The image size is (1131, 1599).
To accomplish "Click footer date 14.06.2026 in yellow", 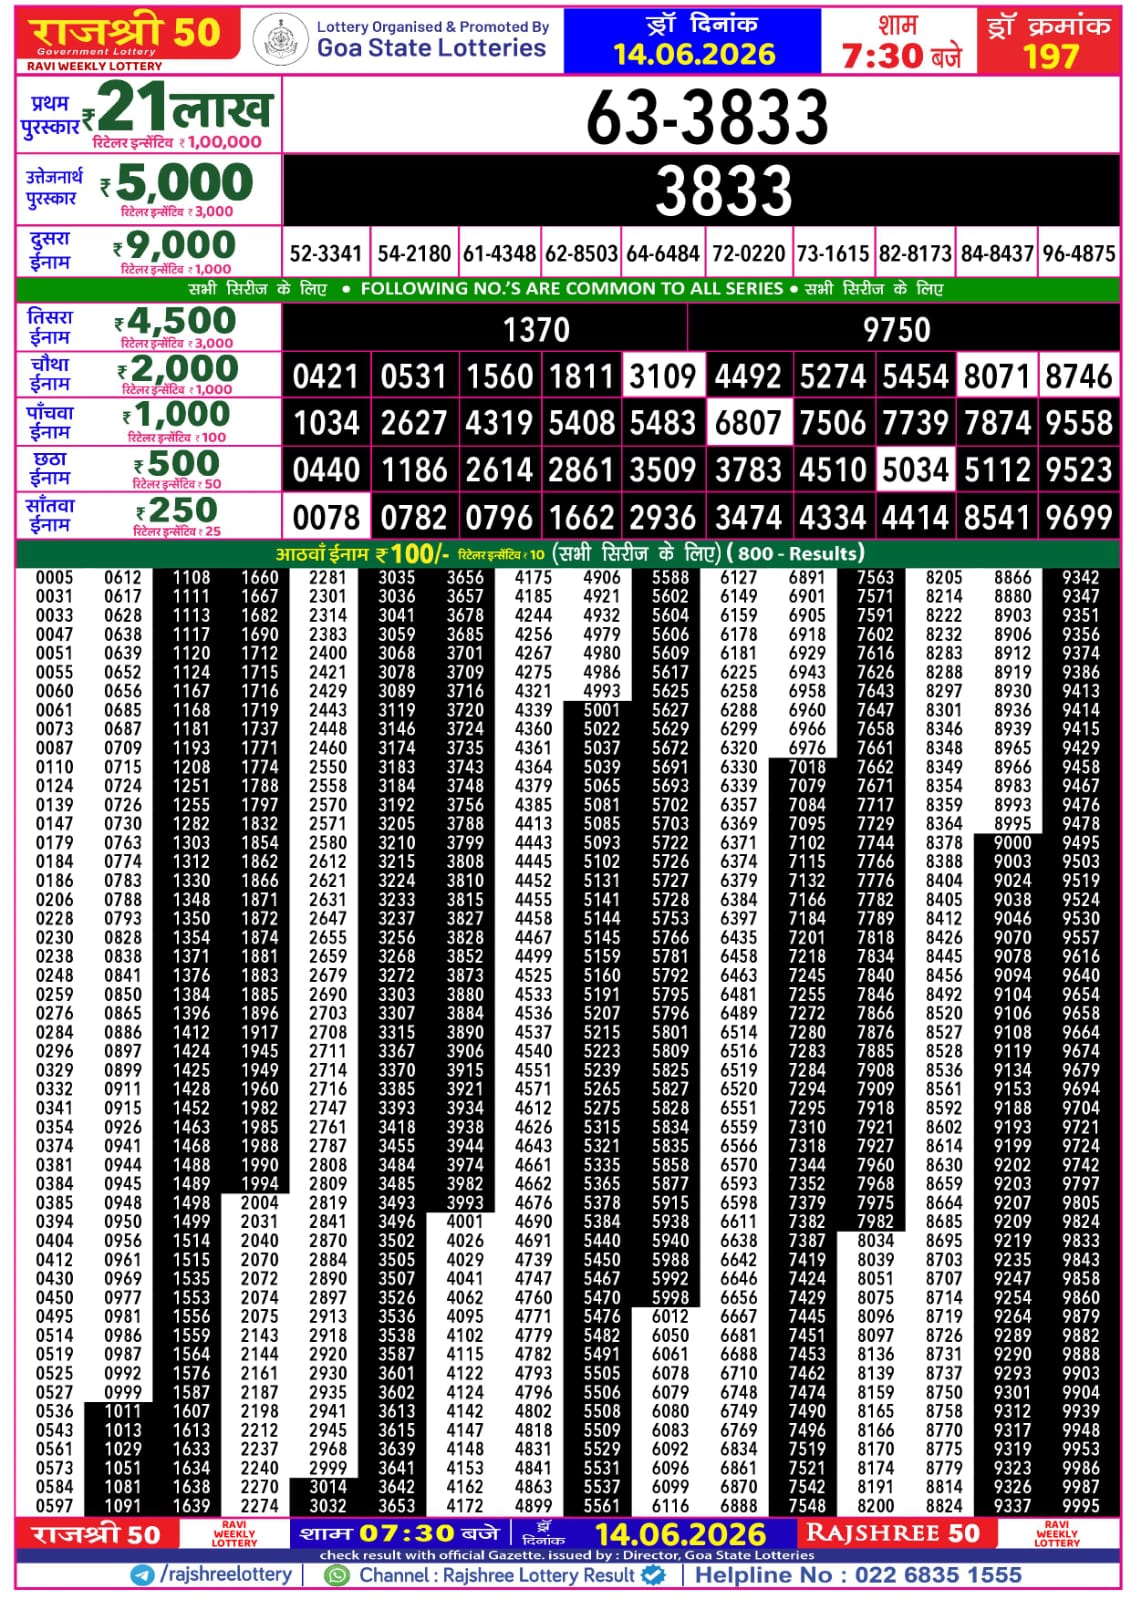I will tap(680, 1535).
